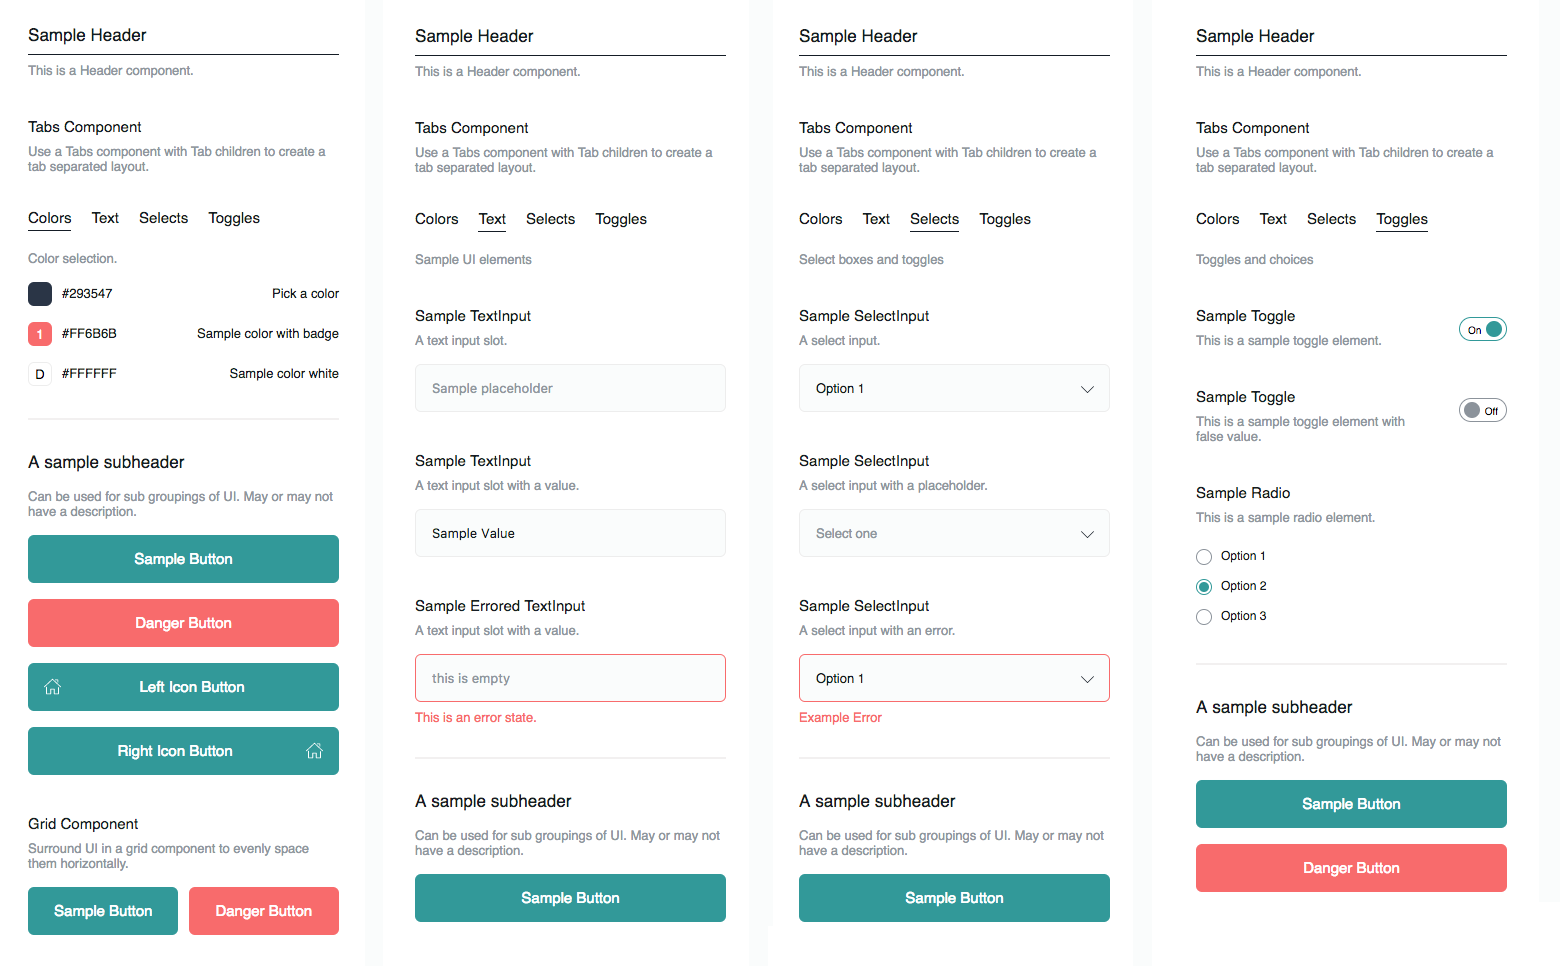Enable the Off Sample Toggle switch
Viewport: 1560px width, 966px height.
tap(1482, 411)
